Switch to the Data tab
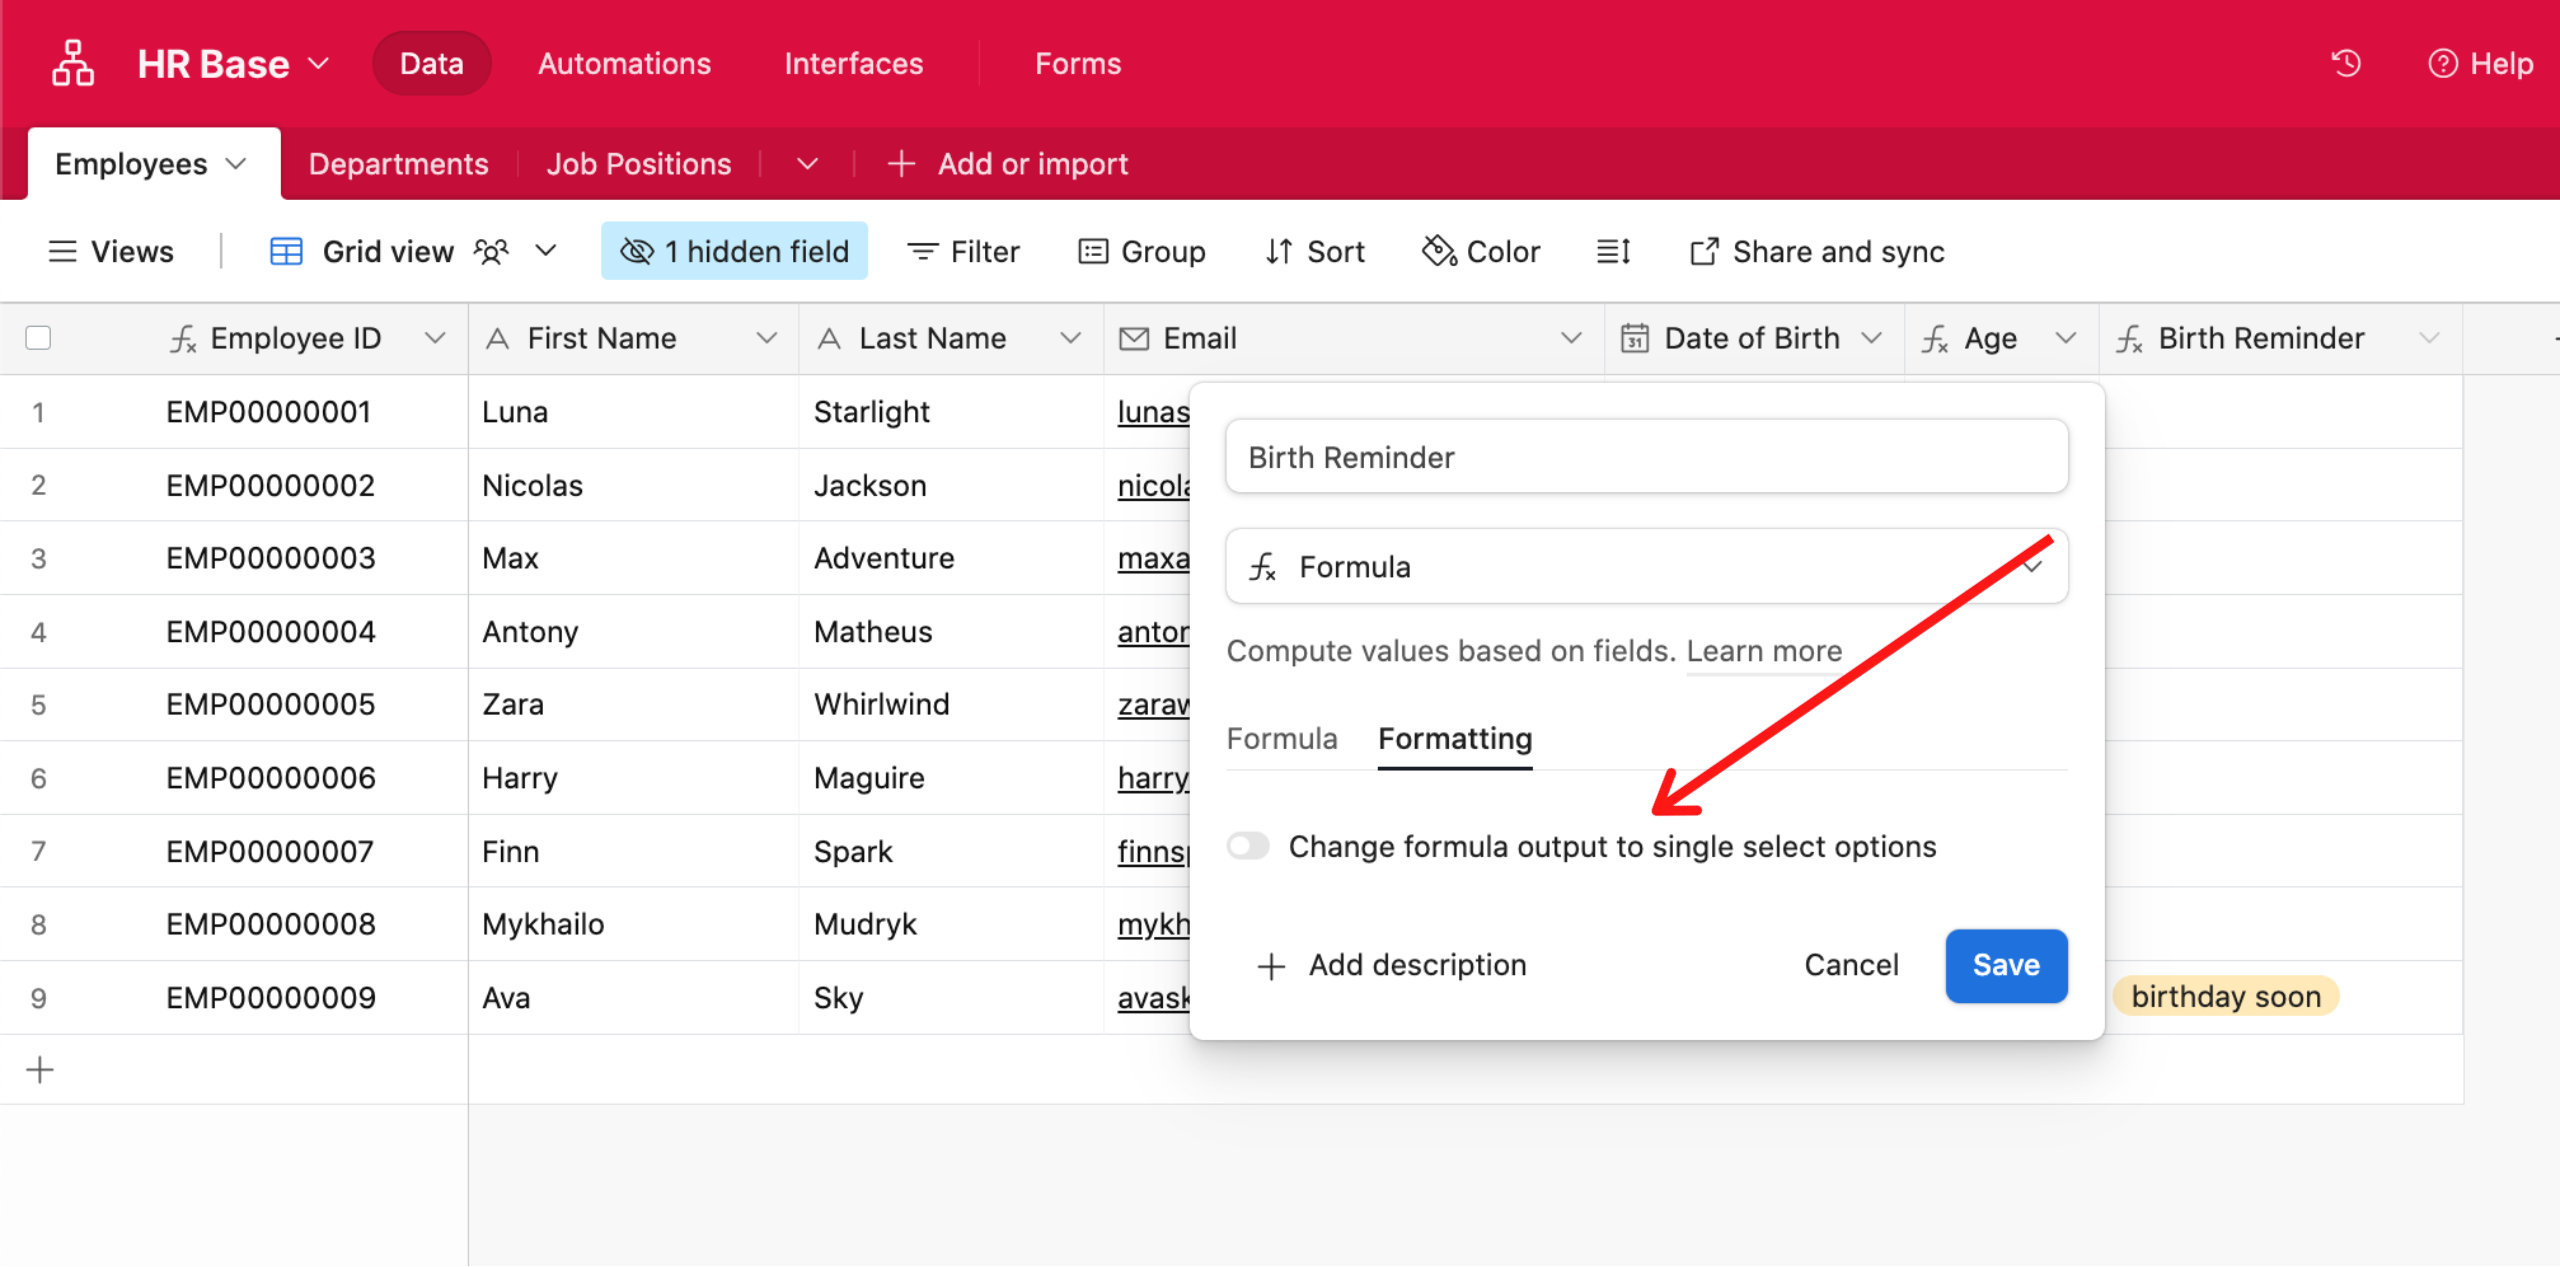2560x1267 pixels. tap(432, 64)
